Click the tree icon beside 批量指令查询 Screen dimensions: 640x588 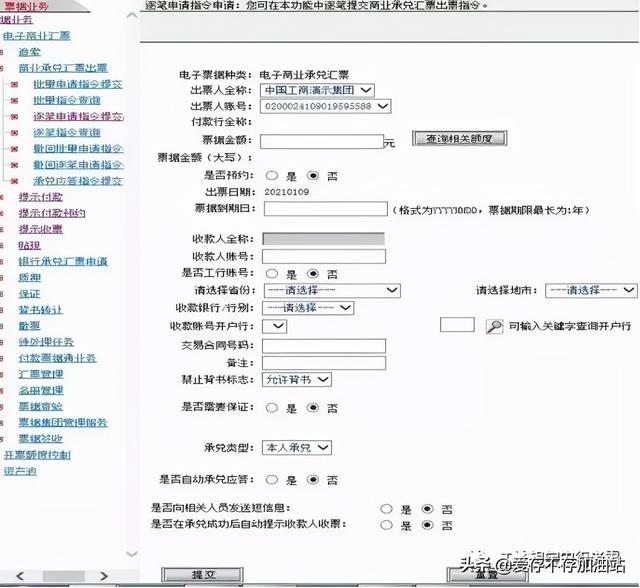click(14, 100)
